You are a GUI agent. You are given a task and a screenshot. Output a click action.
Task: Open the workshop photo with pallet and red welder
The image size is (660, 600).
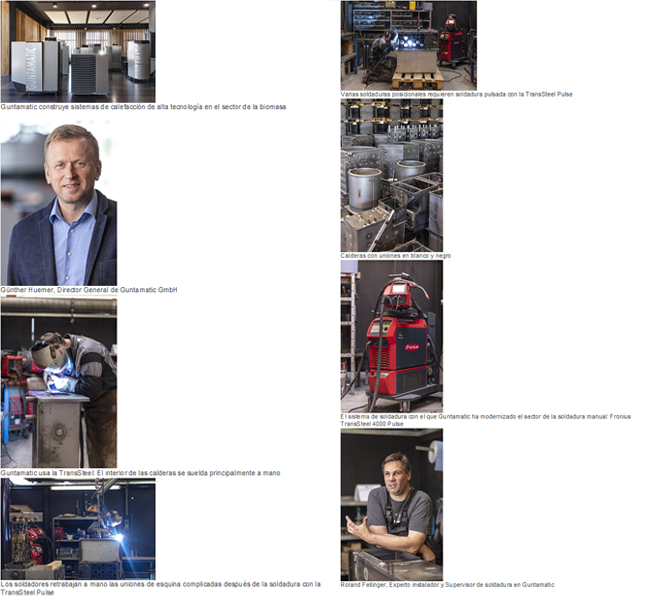click(409, 45)
